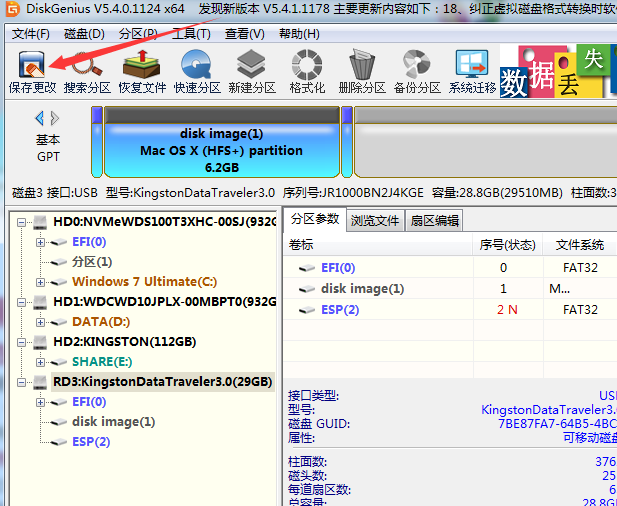Open the 工具(T) menu
This screenshot has width=617, height=506.
[x=191, y=34]
